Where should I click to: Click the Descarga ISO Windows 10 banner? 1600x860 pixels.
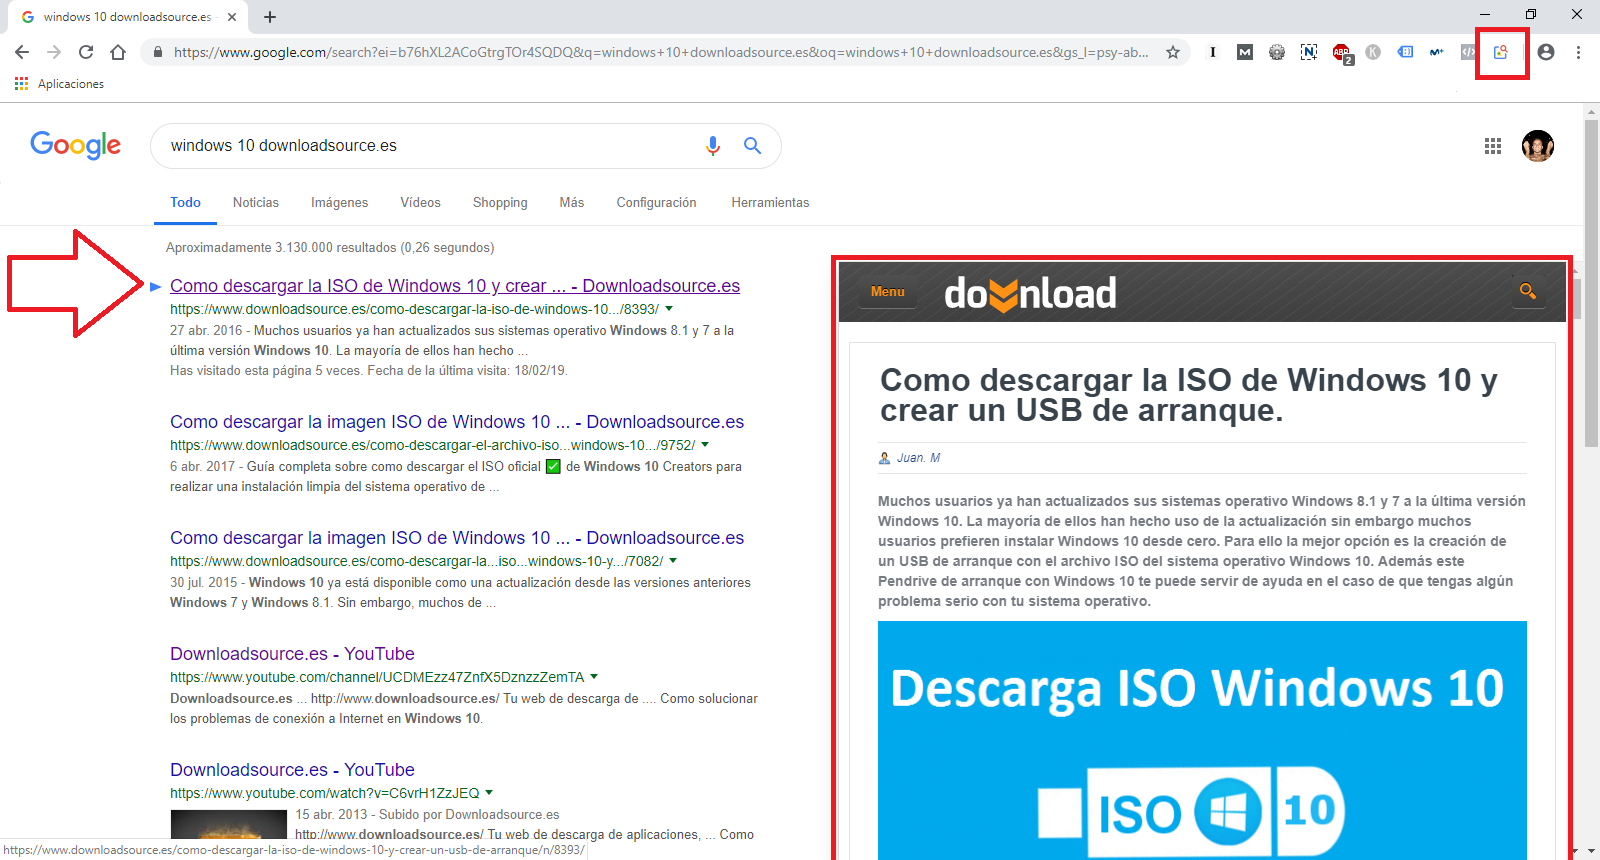(x=1202, y=740)
